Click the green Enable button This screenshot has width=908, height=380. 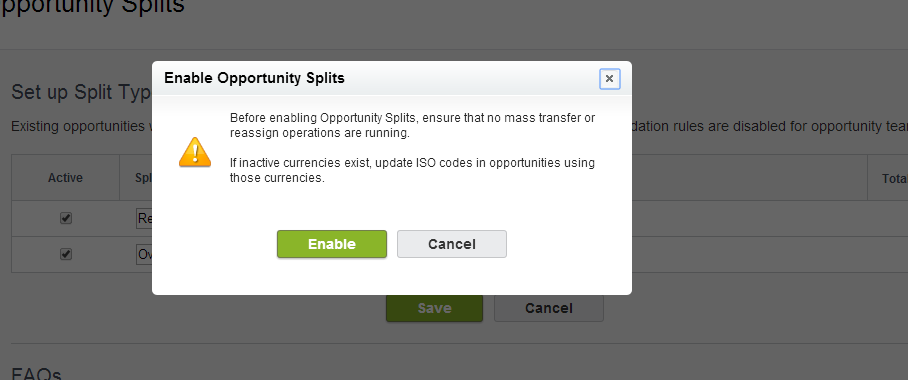click(331, 244)
